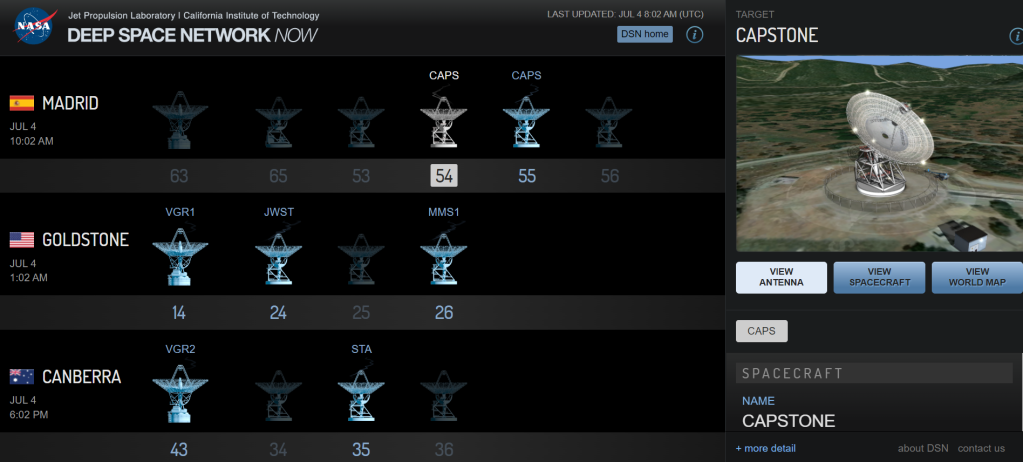Open the contact us link
The image size is (1023, 462).
(x=980, y=448)
